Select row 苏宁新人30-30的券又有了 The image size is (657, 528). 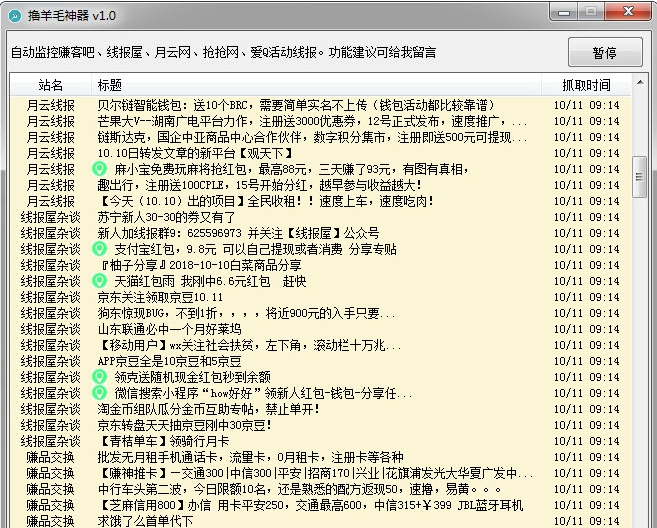(x=321, y=217)
